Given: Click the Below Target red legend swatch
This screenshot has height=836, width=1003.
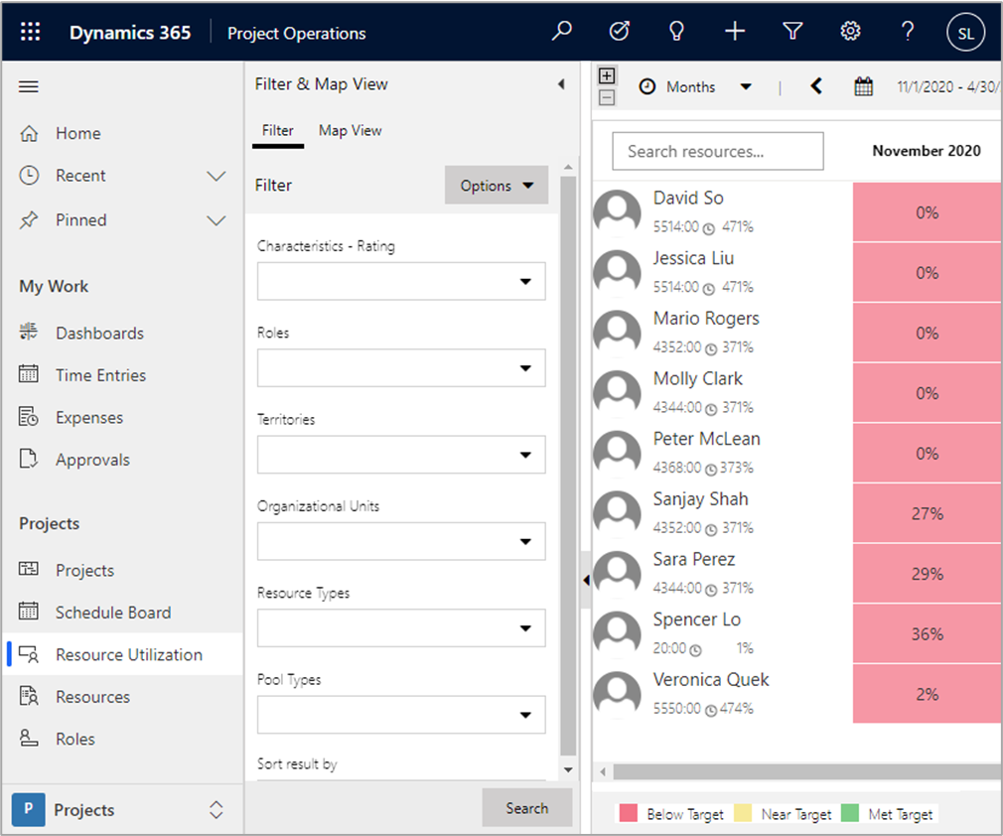Looking at the screenshot, I should pyautogui.click(x=628, y=813).
